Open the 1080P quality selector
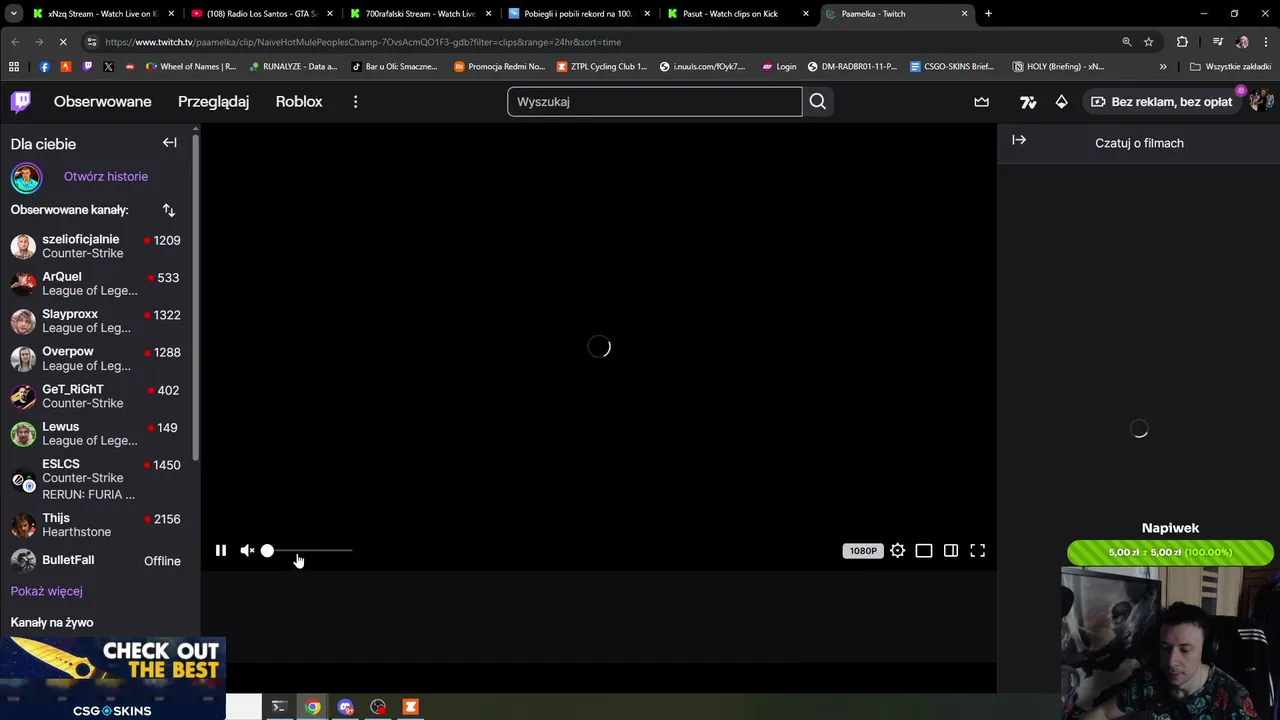This screenshot has width=1280, height=720. pos(862,551)
